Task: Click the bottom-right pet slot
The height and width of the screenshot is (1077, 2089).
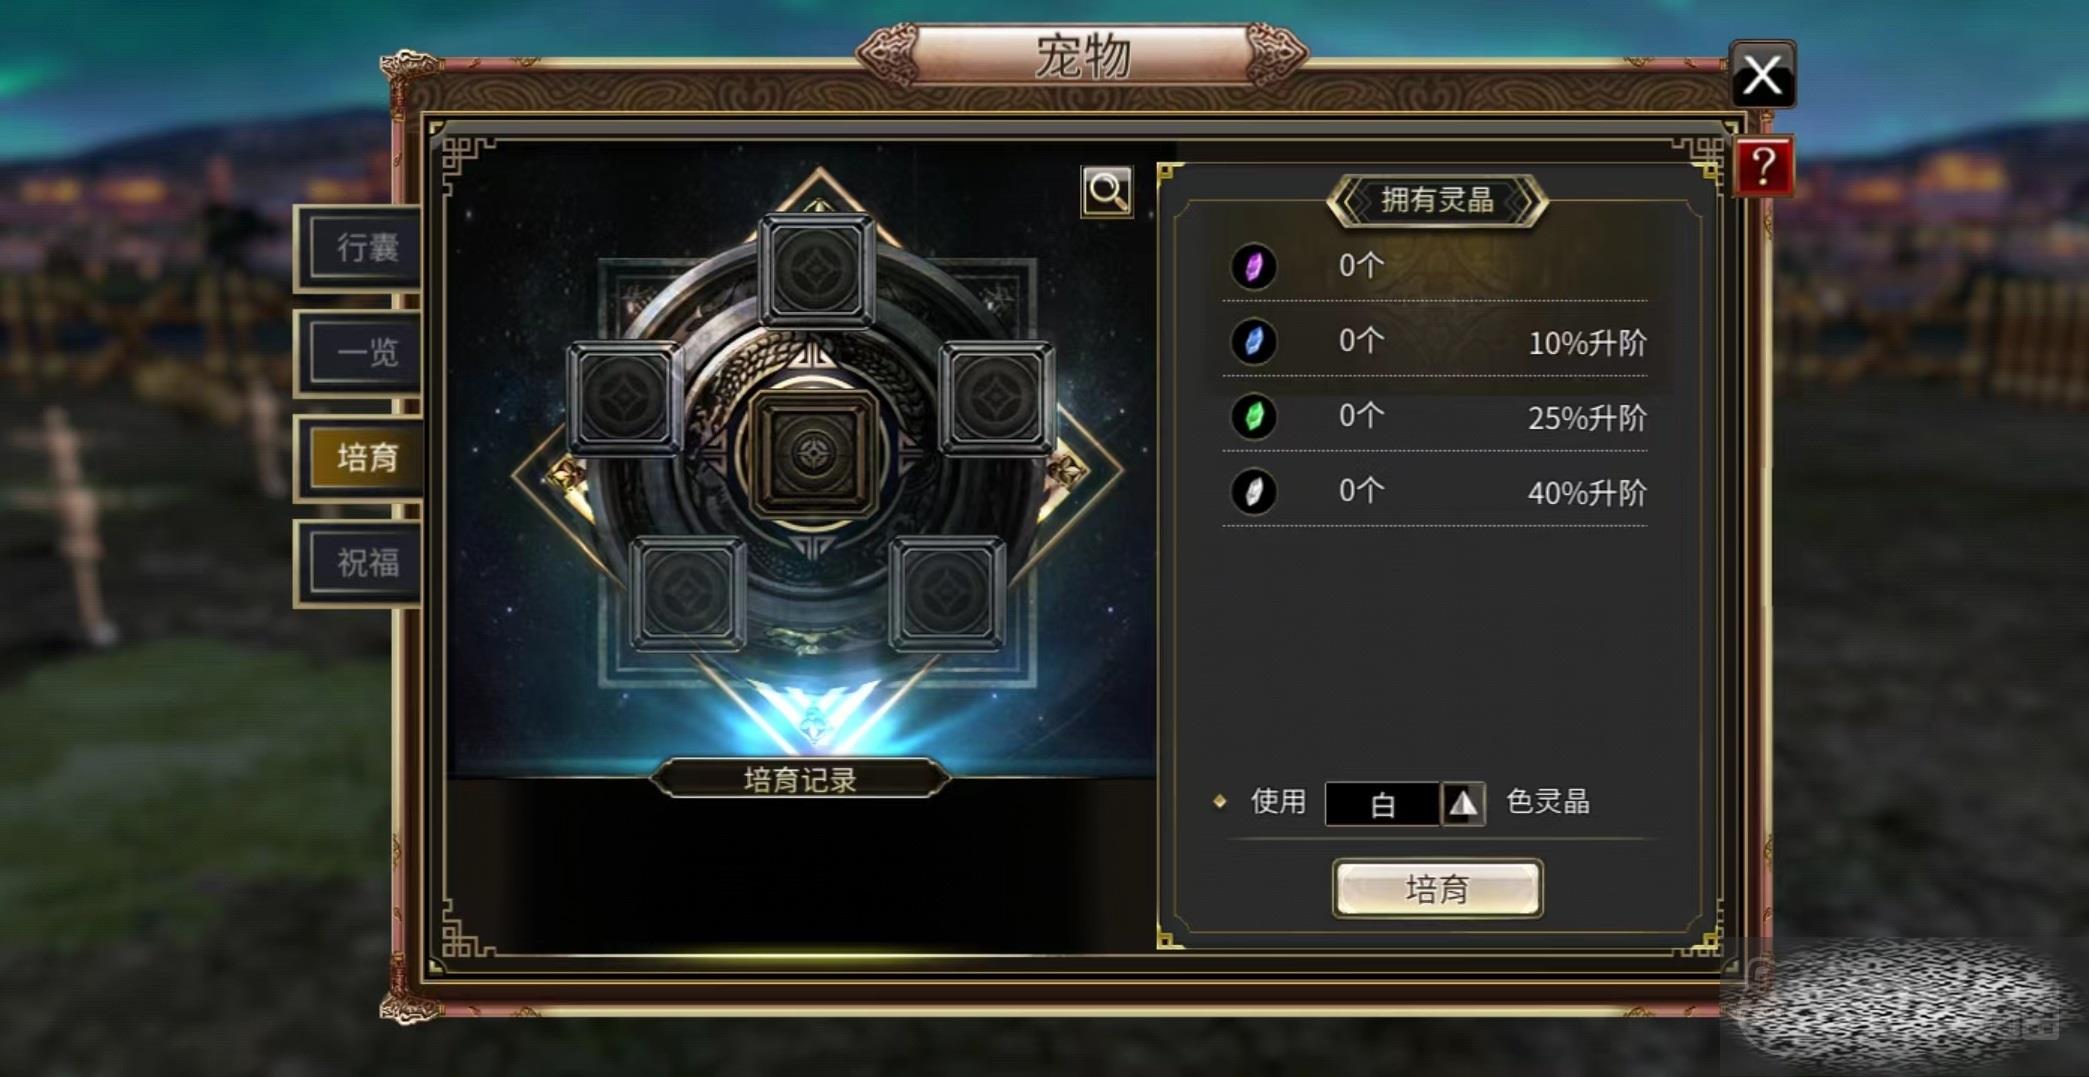Action: (947, 593)
